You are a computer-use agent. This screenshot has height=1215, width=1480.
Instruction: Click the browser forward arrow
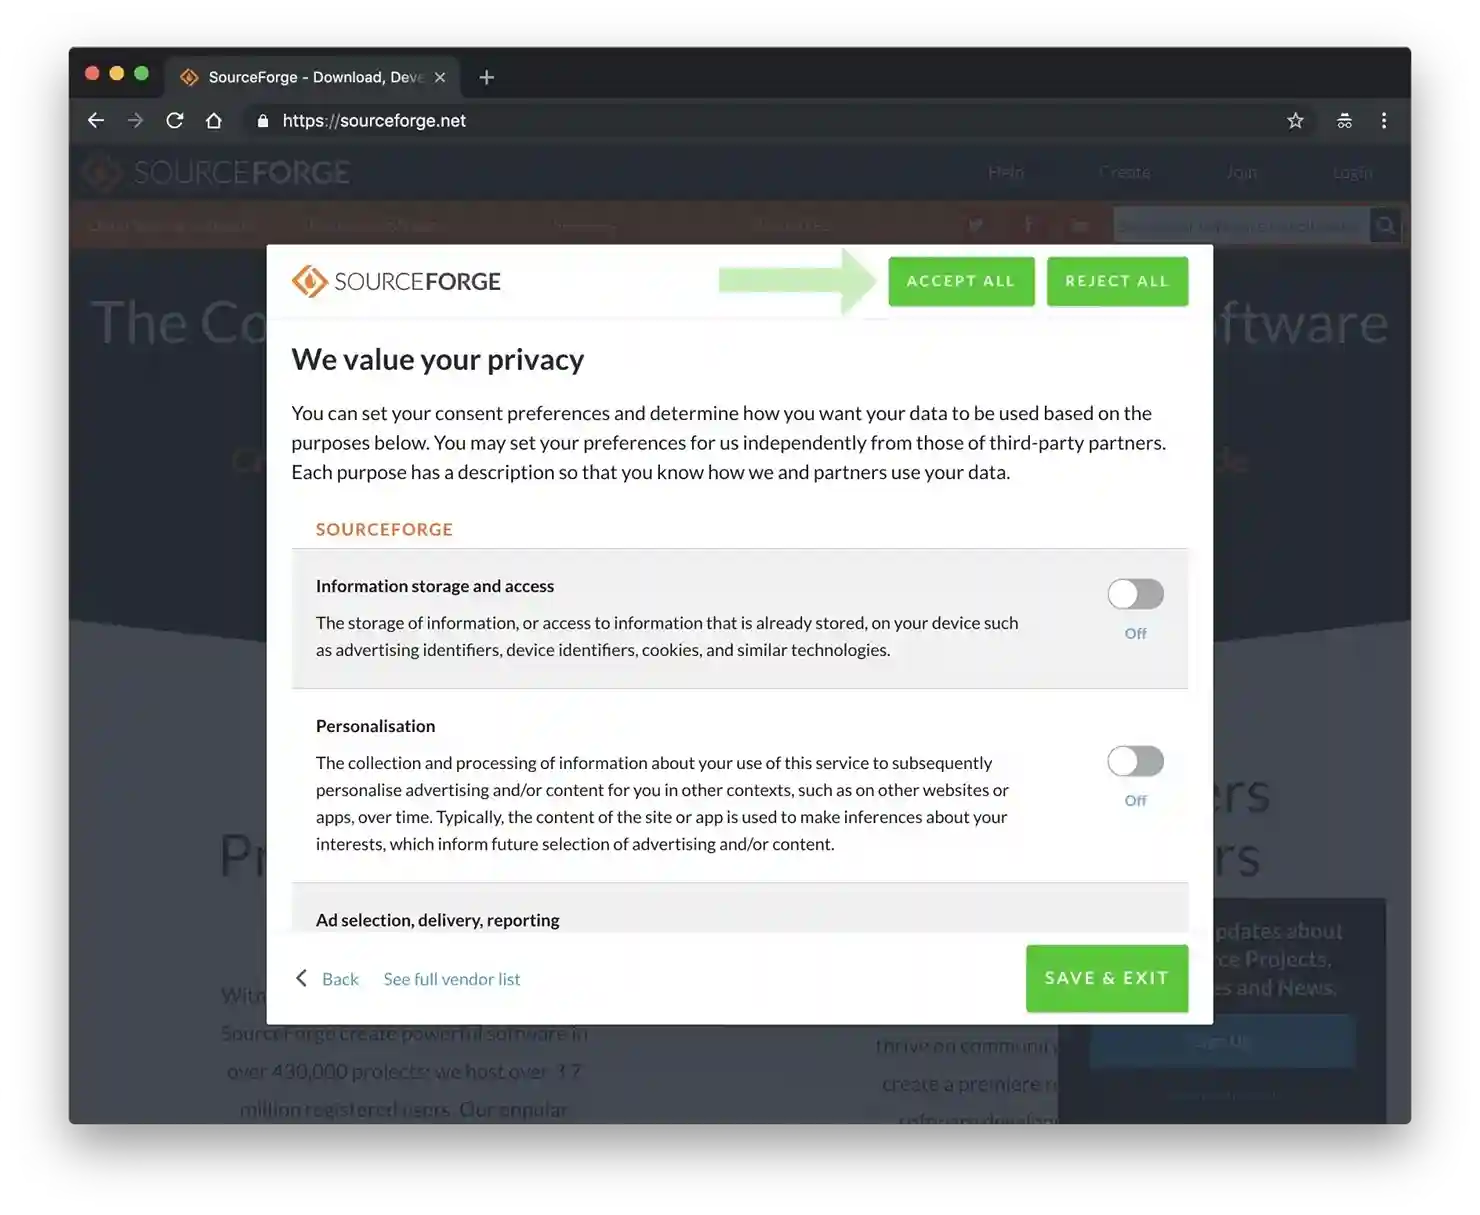click(135, 121)
